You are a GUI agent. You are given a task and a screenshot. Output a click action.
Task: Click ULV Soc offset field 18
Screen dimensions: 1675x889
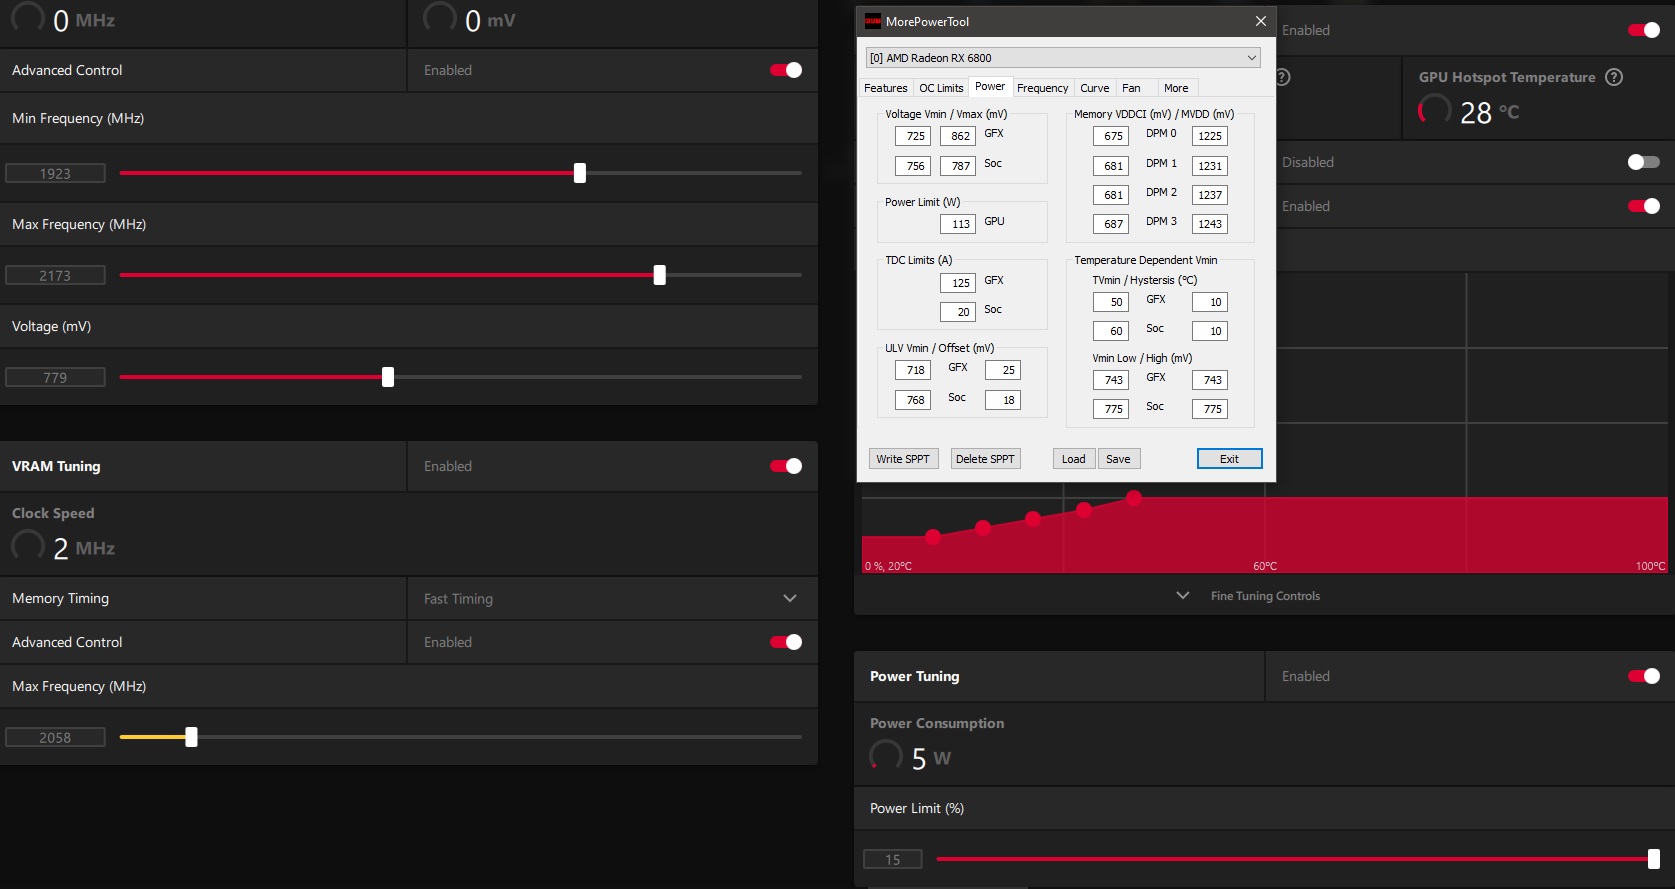pyautogui.click(x=1003, y=400)
